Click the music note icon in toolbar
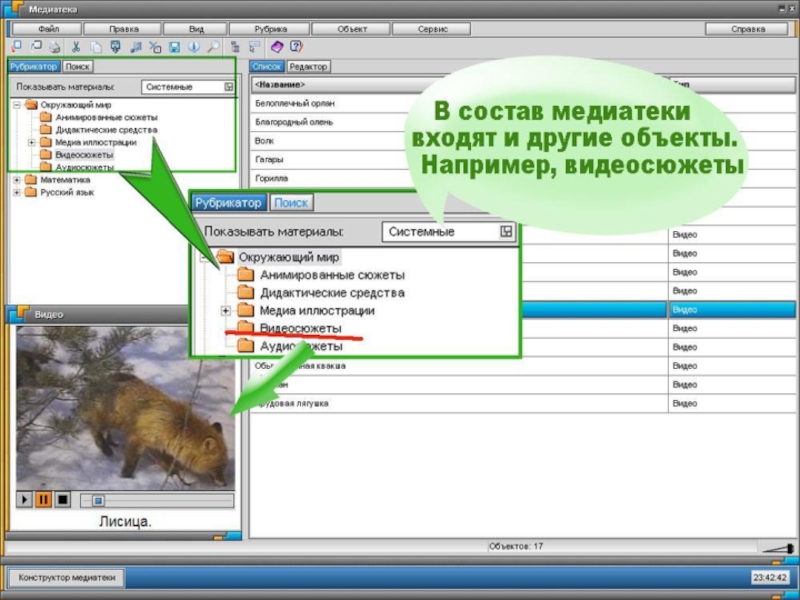This screenshot has width=800, height=600. click(x=135, y=46)
